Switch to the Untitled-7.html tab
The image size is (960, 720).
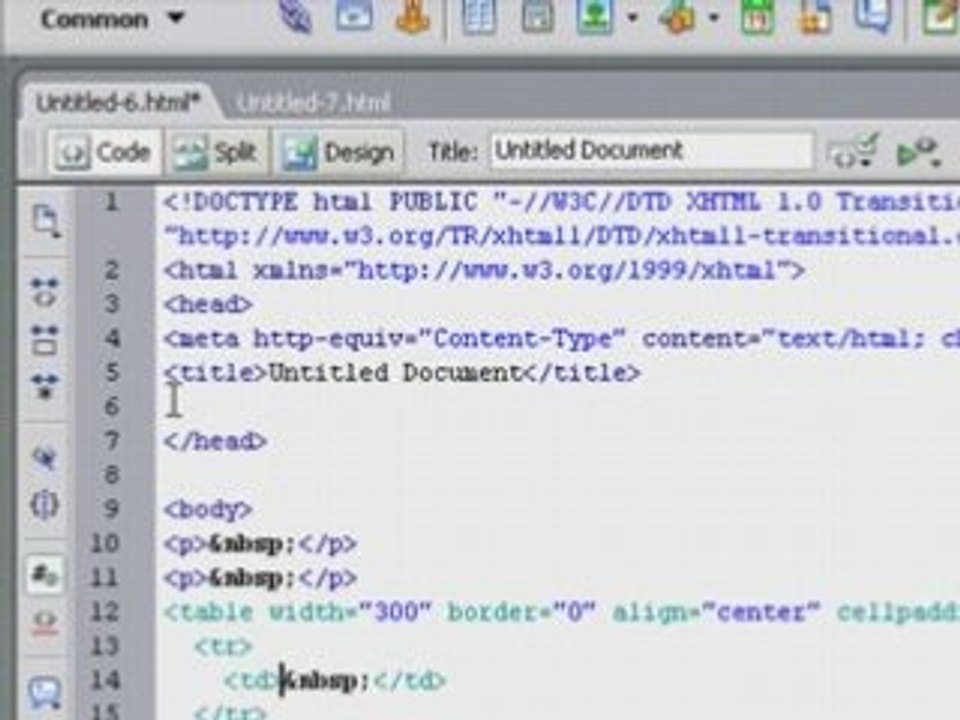coord(313,103)
